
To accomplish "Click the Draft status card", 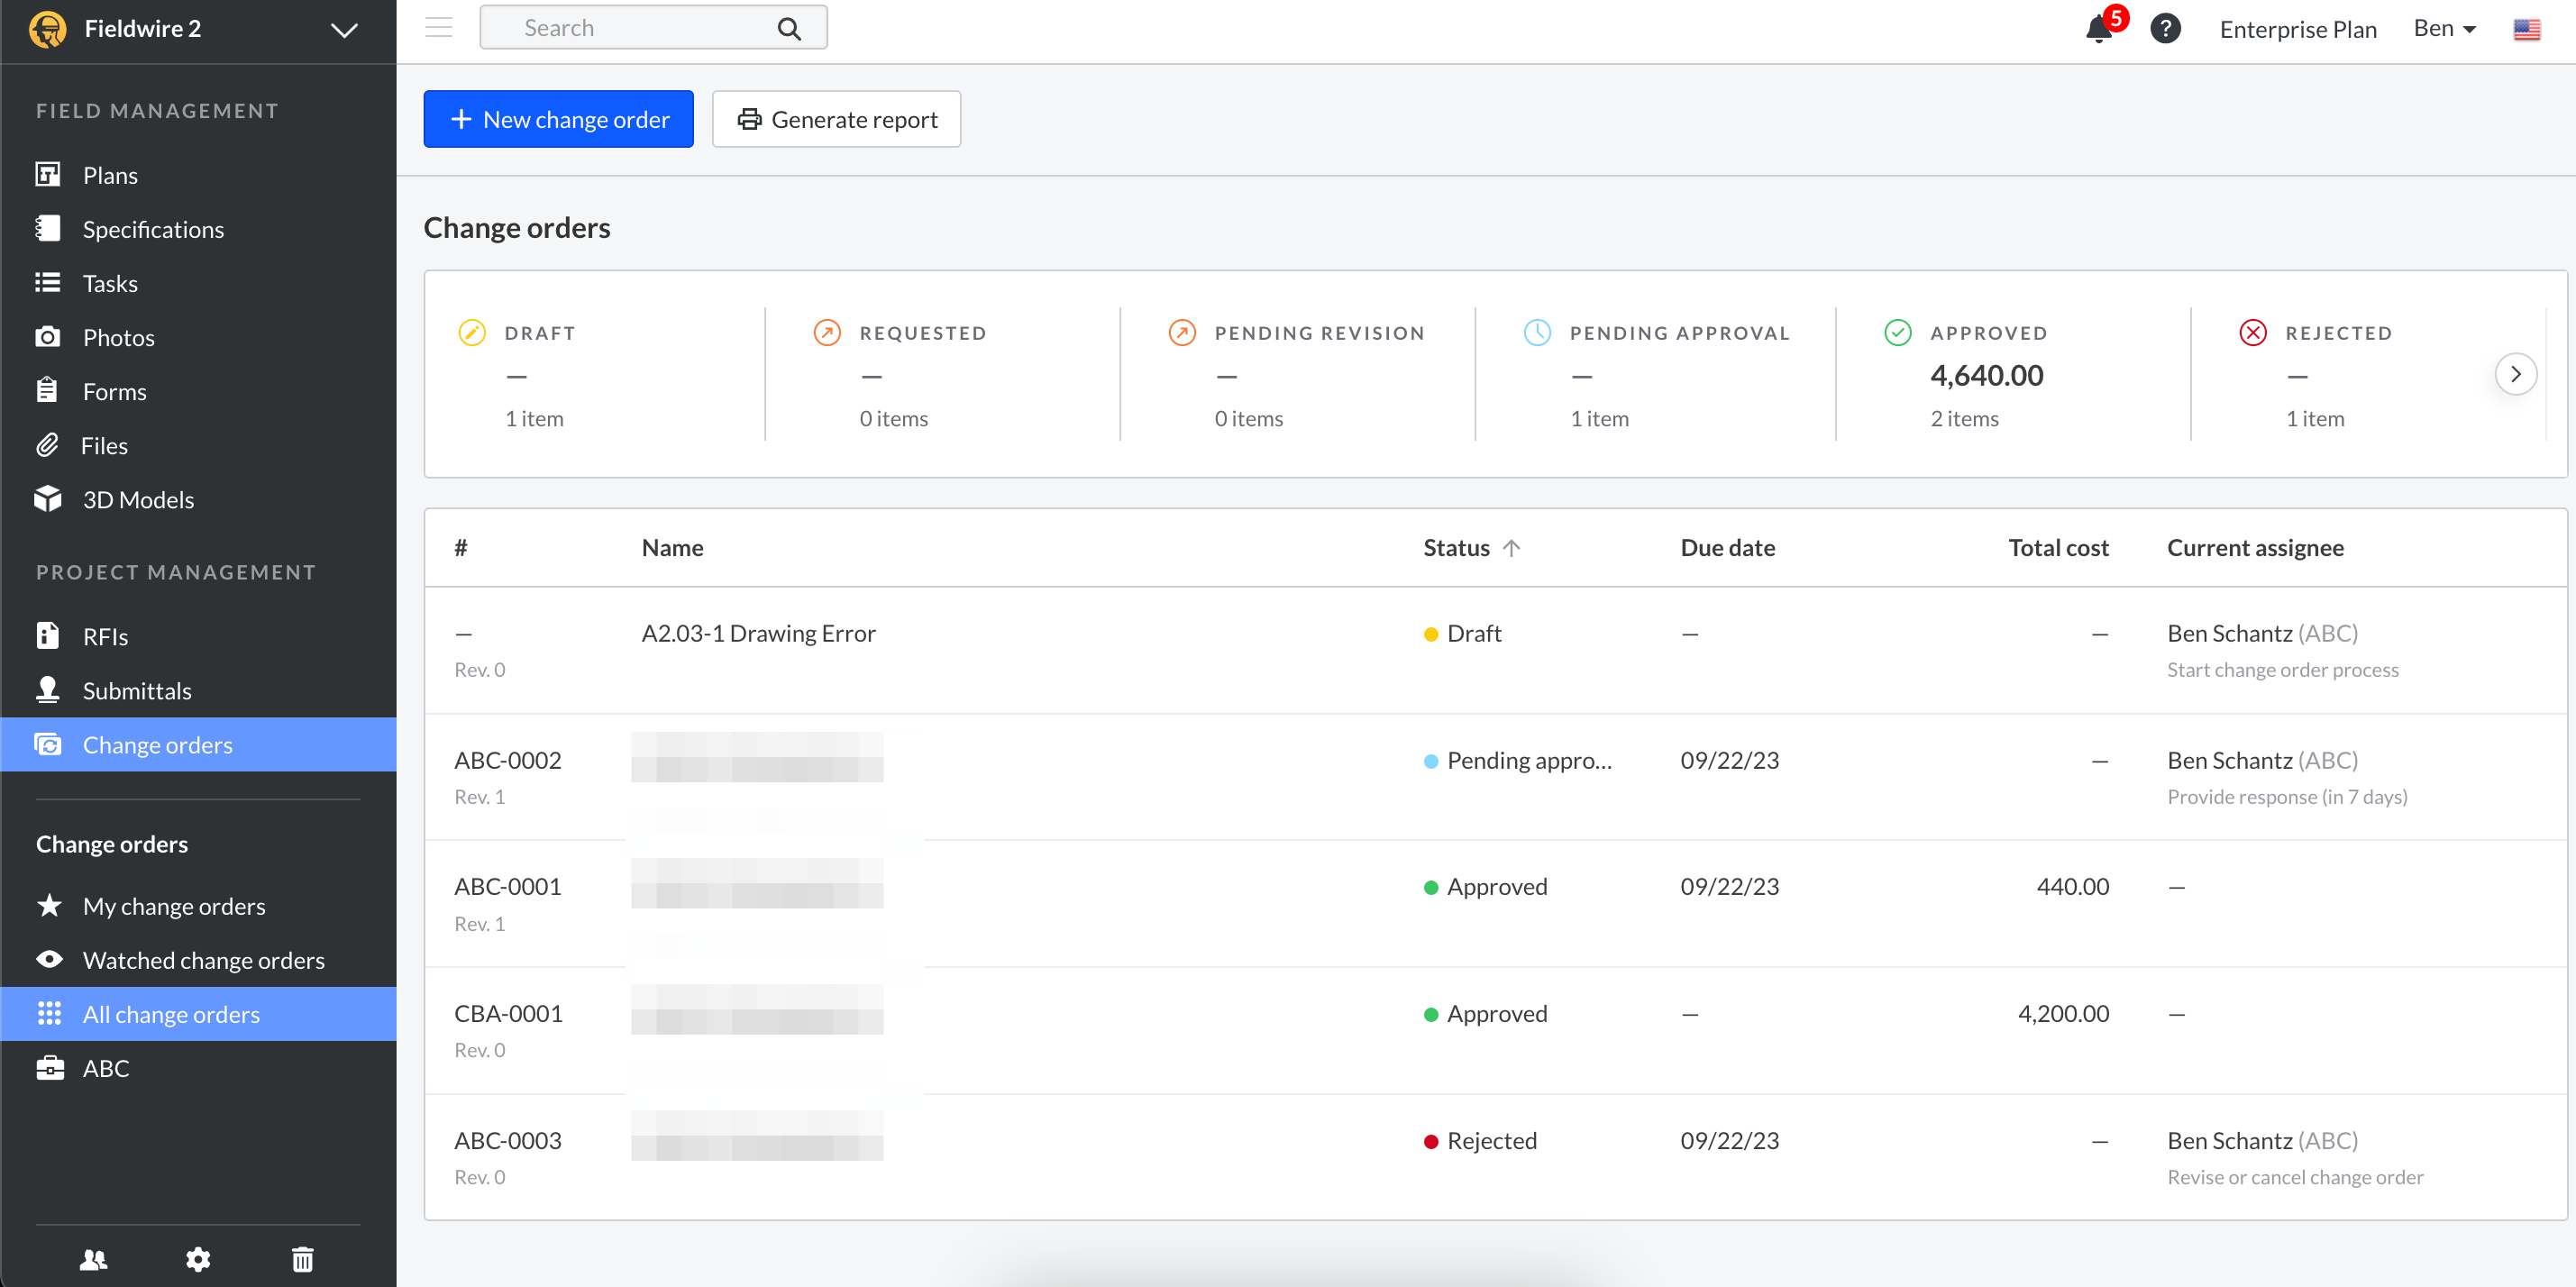I will click(x=596, y=374).
